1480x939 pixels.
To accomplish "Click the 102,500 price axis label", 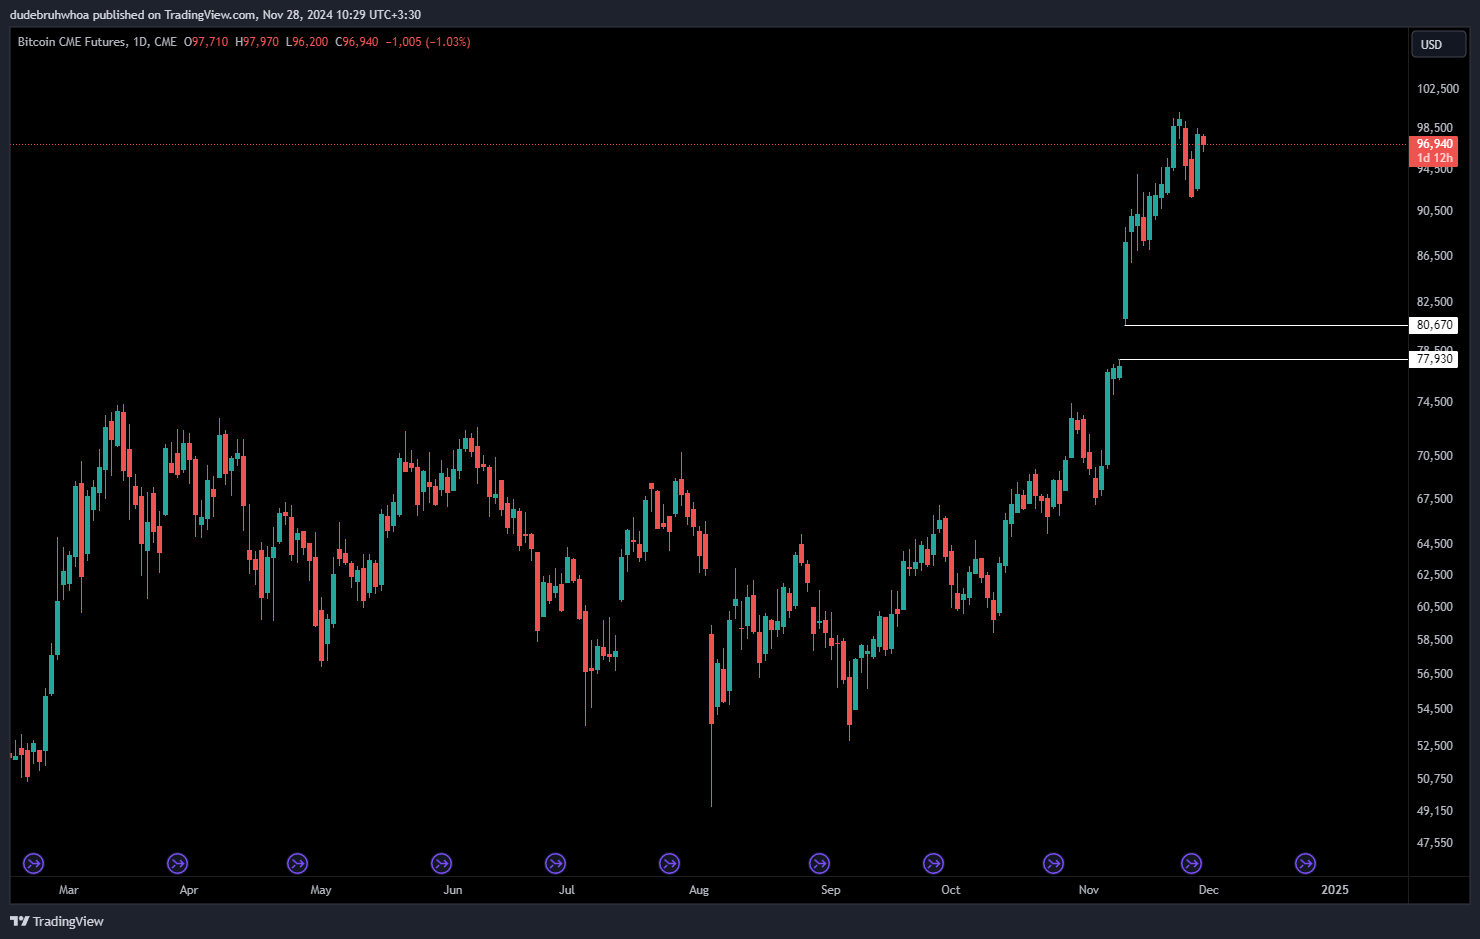I will [1438, 89].
